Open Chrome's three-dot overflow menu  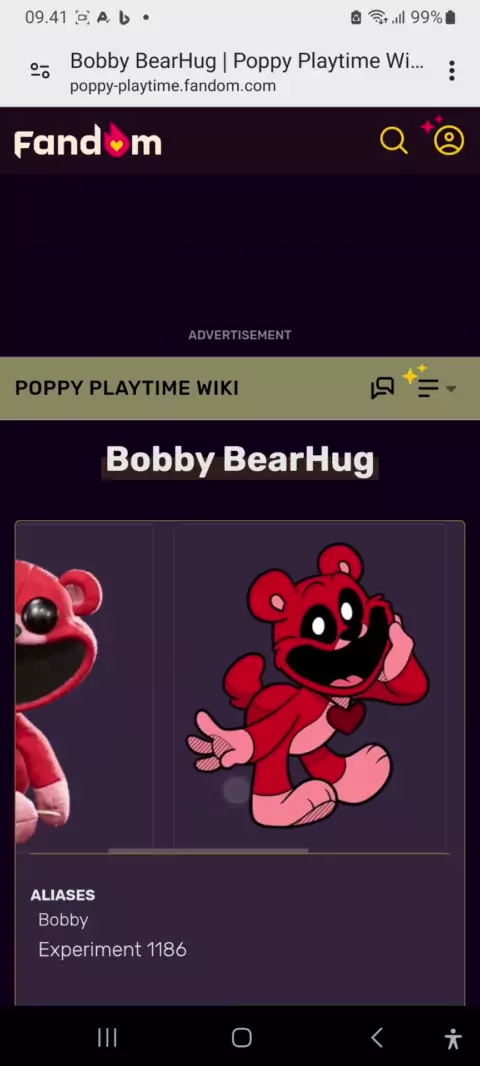[x=451, y=70]
